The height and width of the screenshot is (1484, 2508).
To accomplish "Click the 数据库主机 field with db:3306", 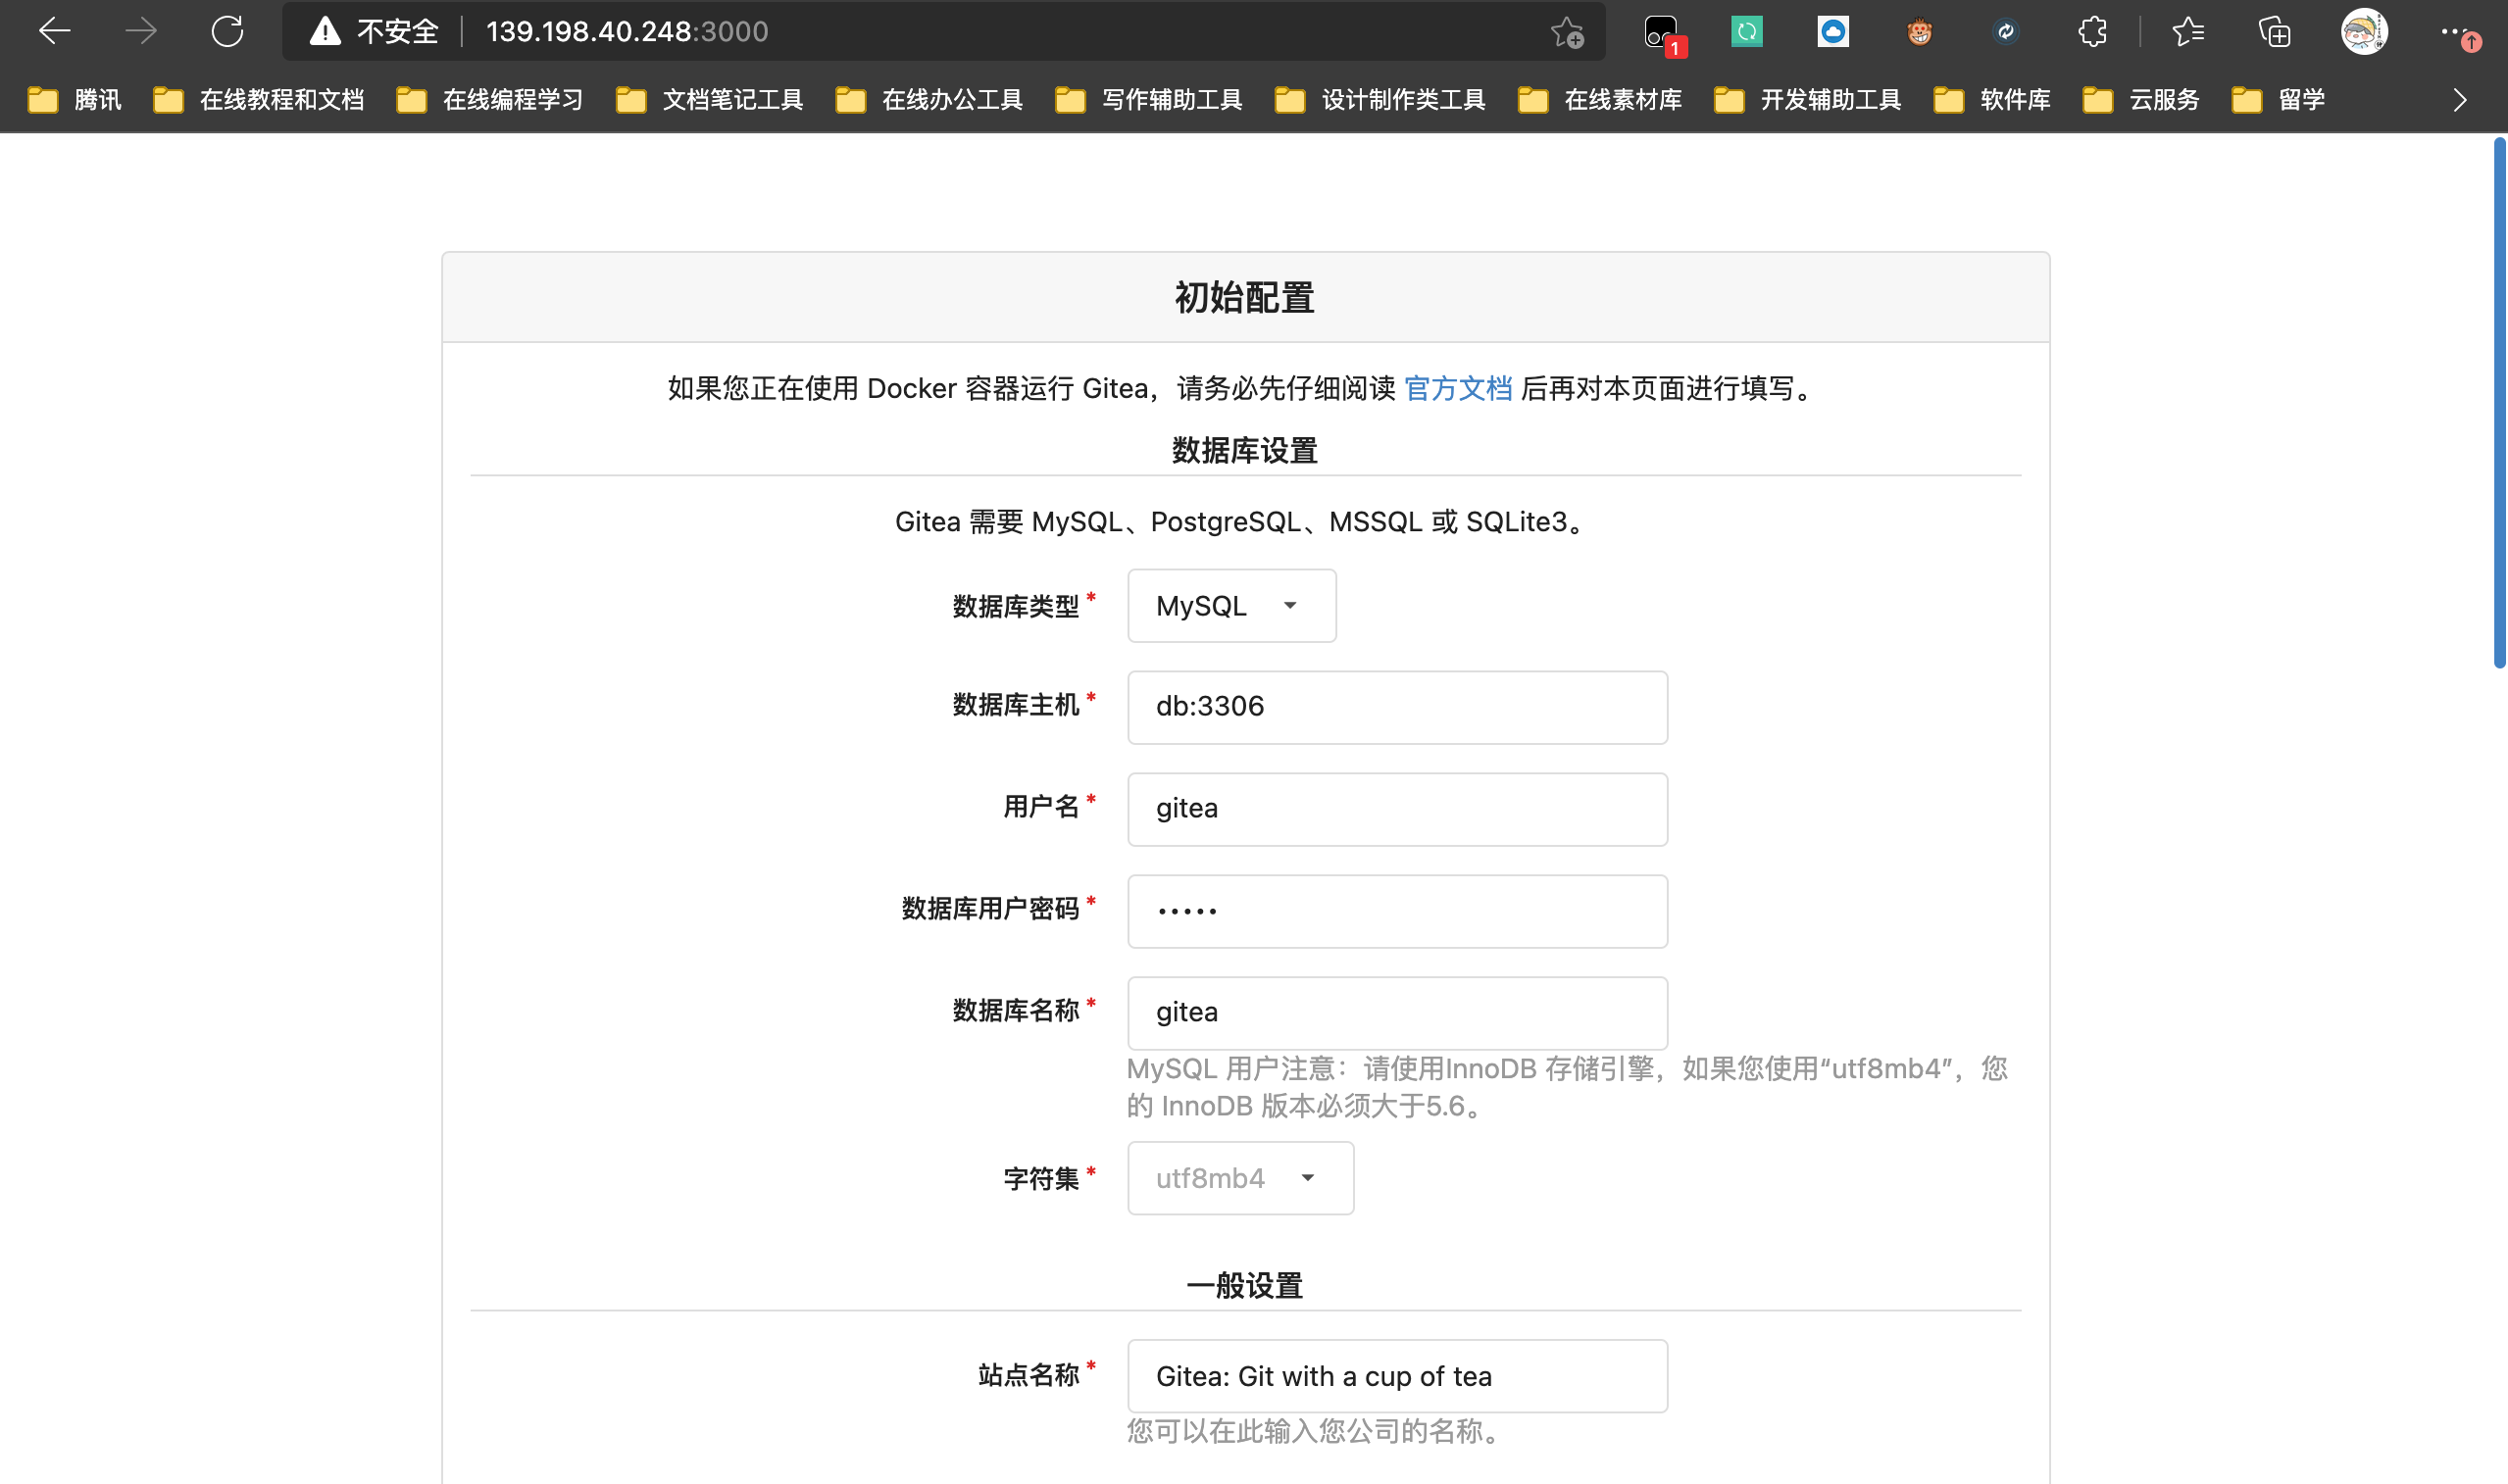I will coord(1397,707).
